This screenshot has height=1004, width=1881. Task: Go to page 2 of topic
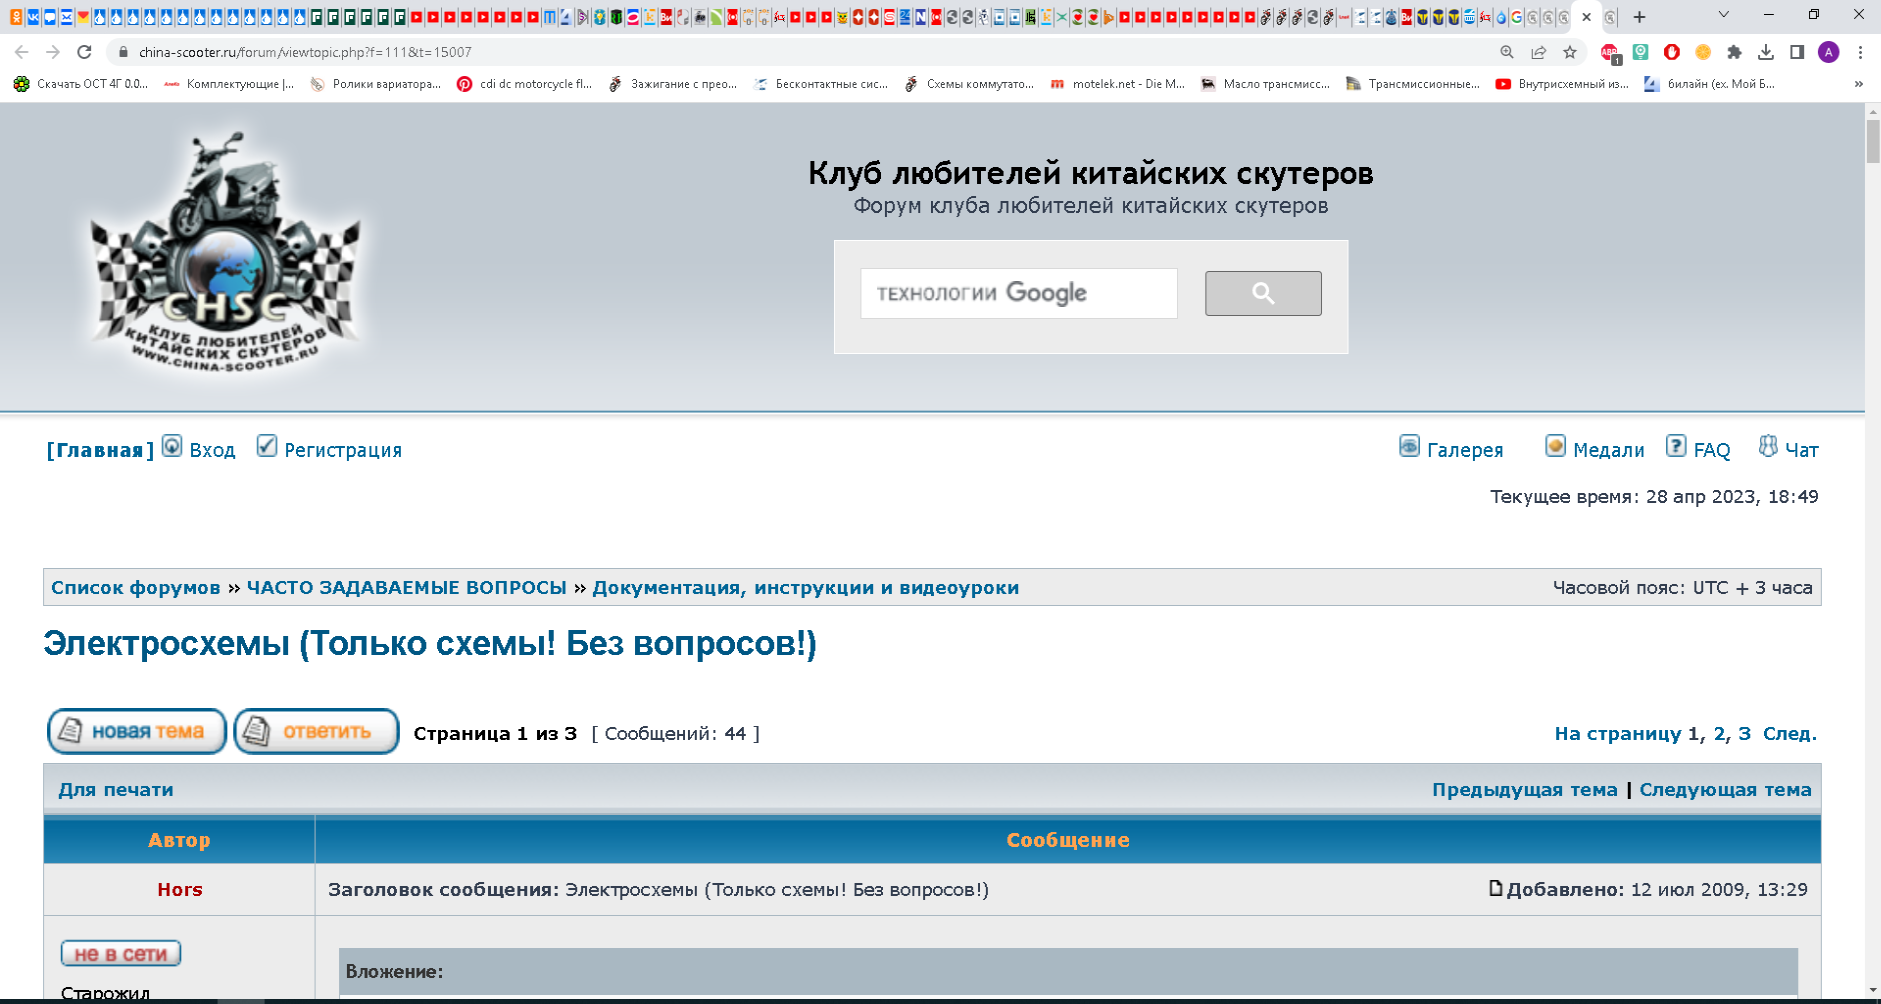click(x=1720, y=733)
